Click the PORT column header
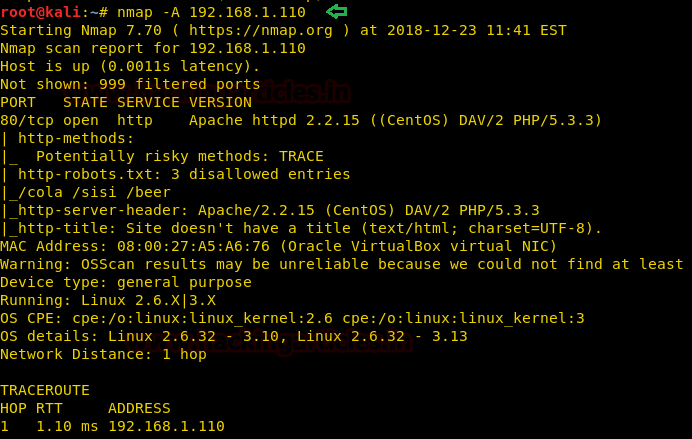692x439 pixels. coord(18,102)
